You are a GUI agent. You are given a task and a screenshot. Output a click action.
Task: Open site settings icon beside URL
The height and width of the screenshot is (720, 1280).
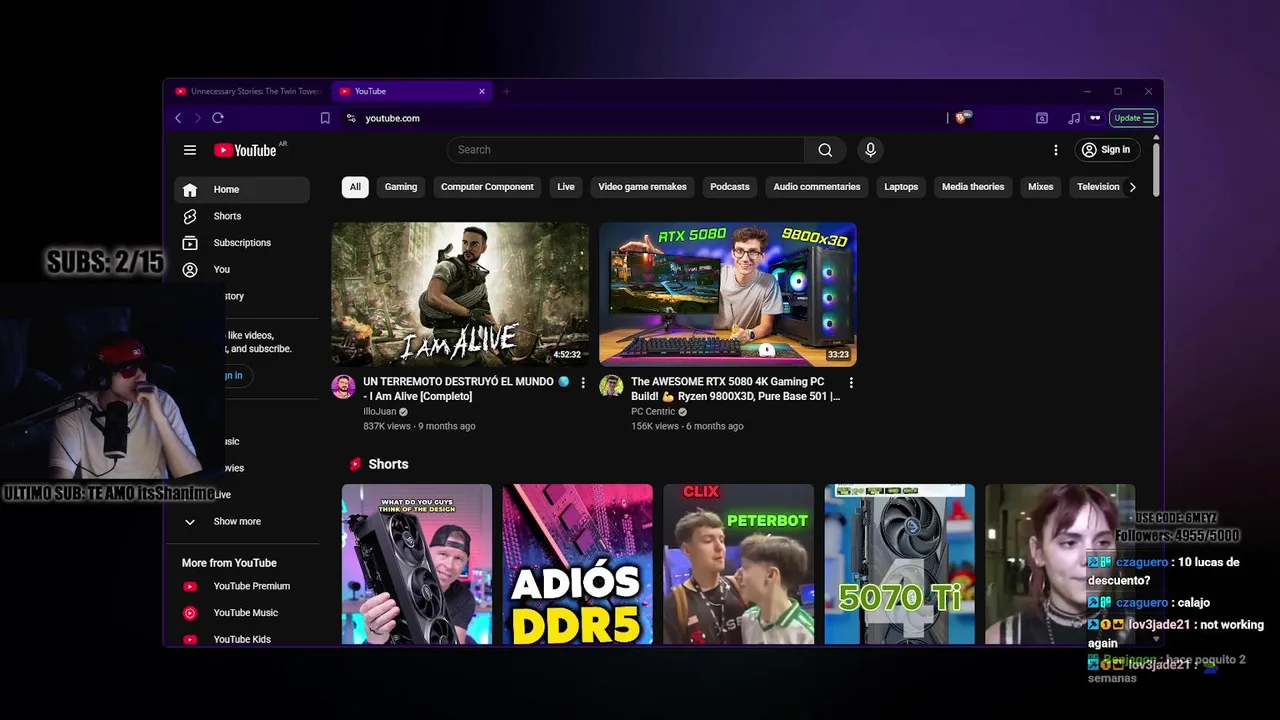[350, 118]
